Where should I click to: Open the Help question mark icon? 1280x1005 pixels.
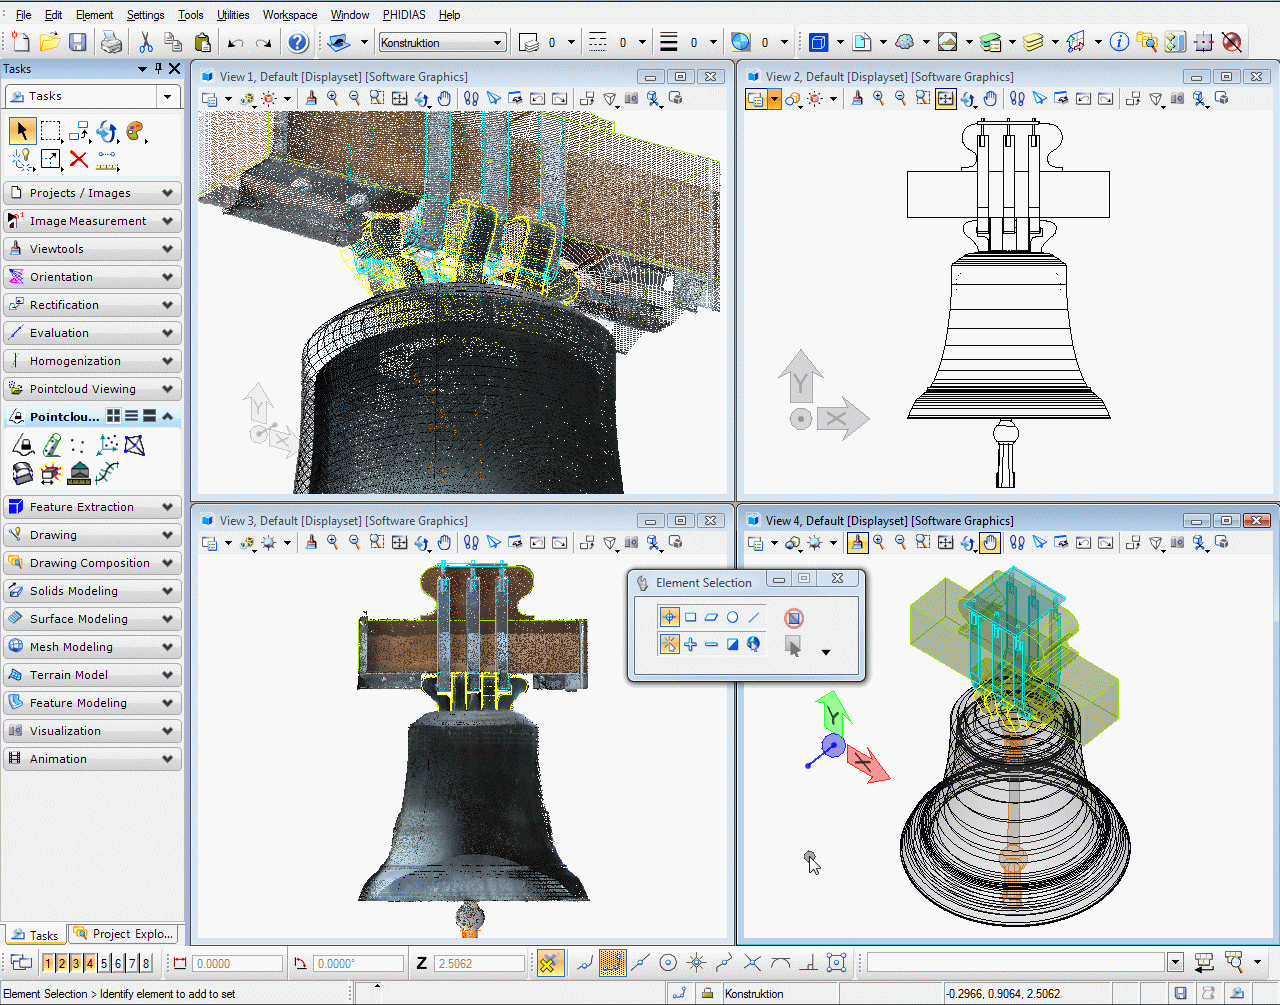click(298, 42)
